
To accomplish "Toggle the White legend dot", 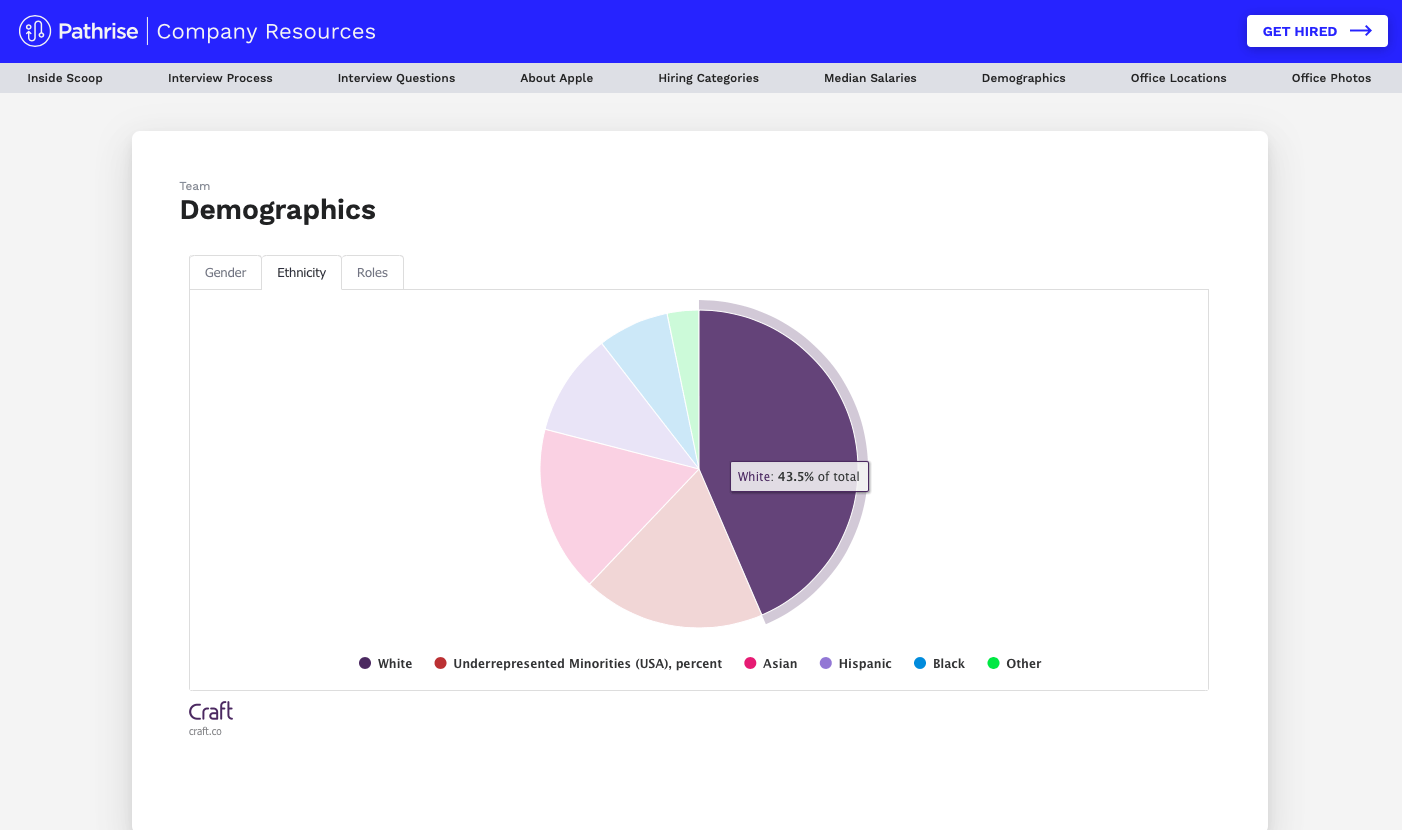I will 365,664.
